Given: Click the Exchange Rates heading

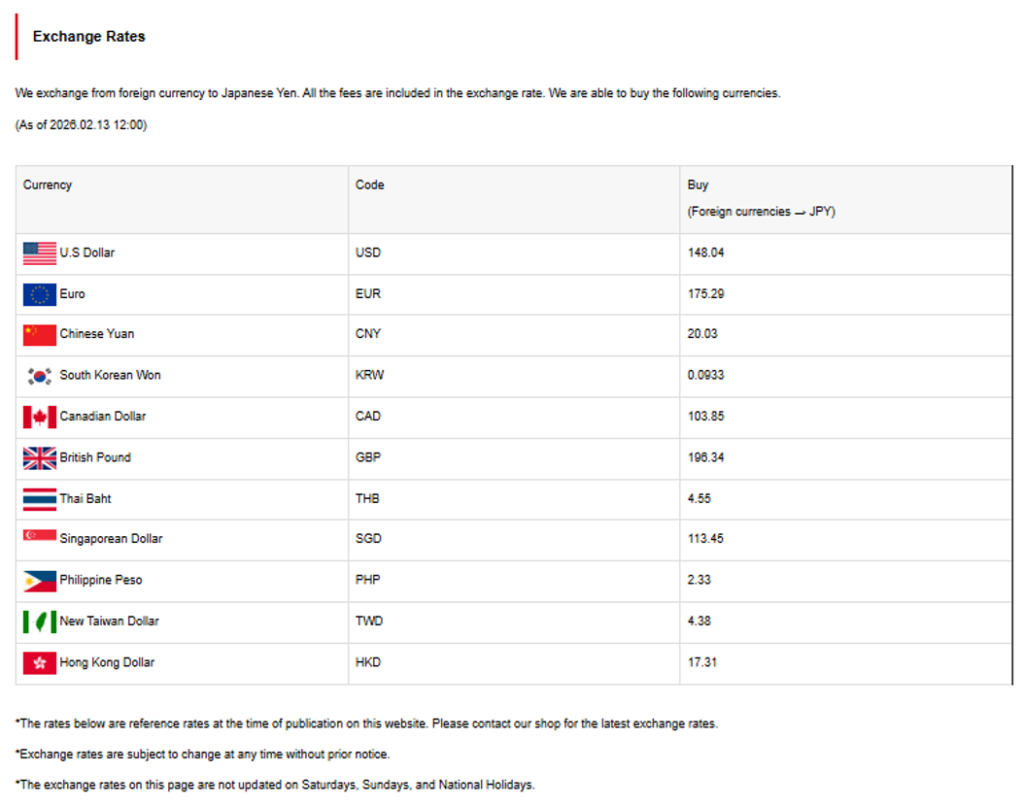Looking at the screenshot, I should tap(89, 37).
